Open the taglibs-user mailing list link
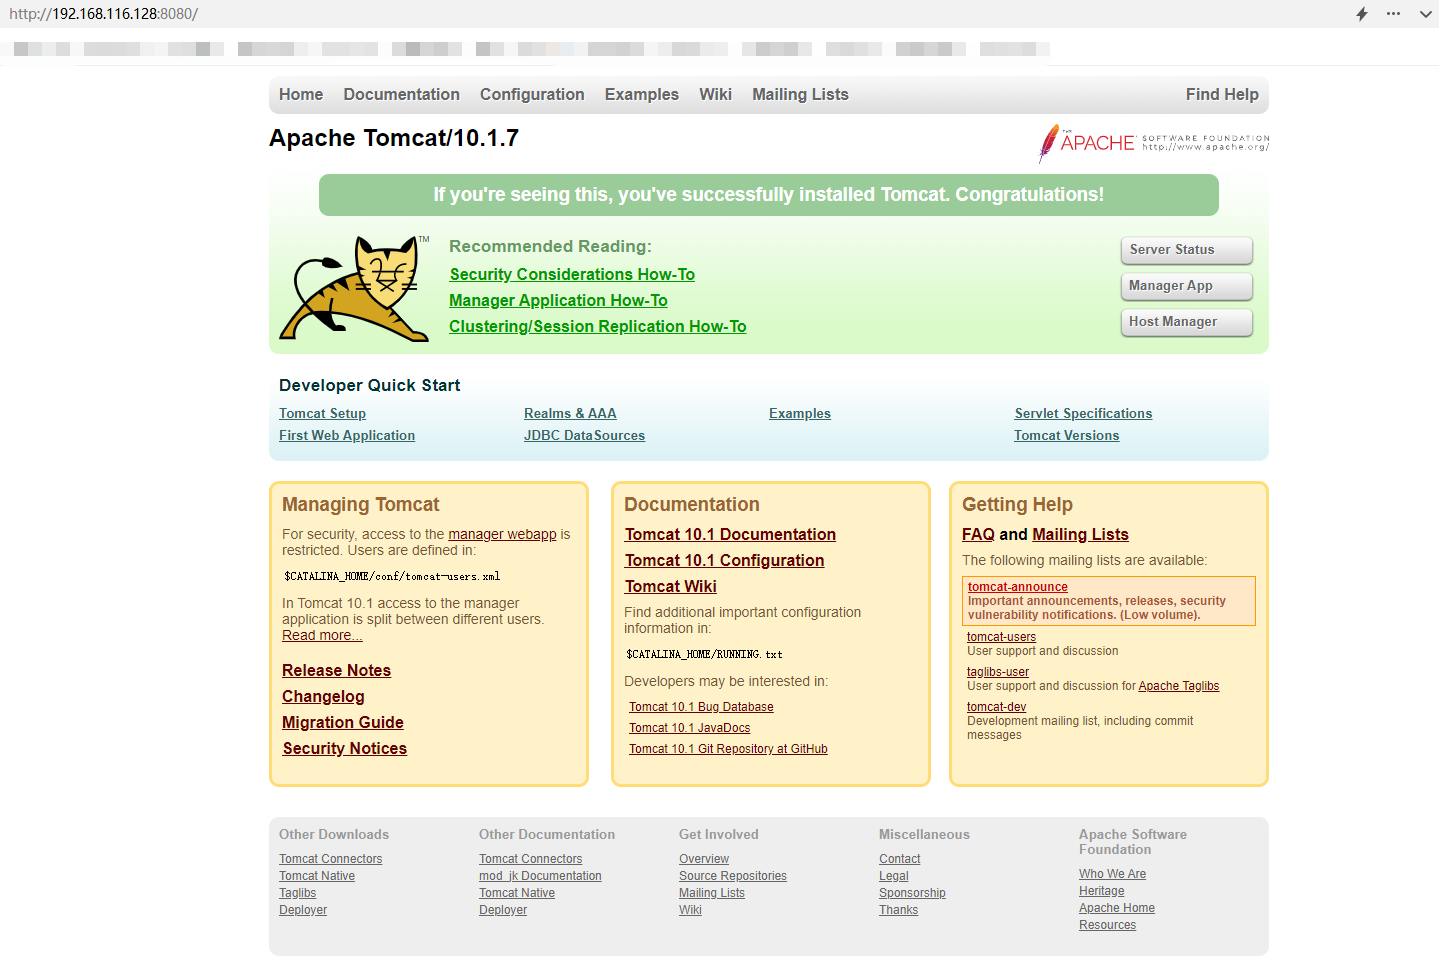The height and width of the screenshot is (962, 1439). [x=998, y=672]
